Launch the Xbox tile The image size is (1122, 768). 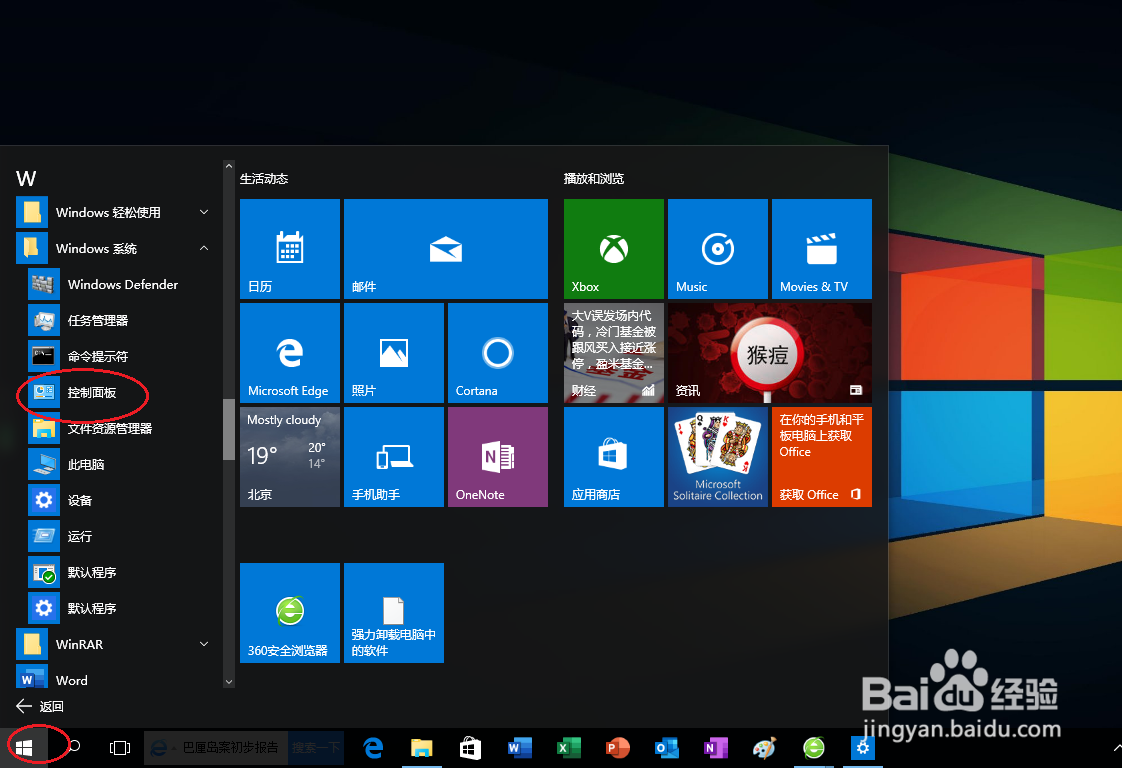(x=613, y=249)
